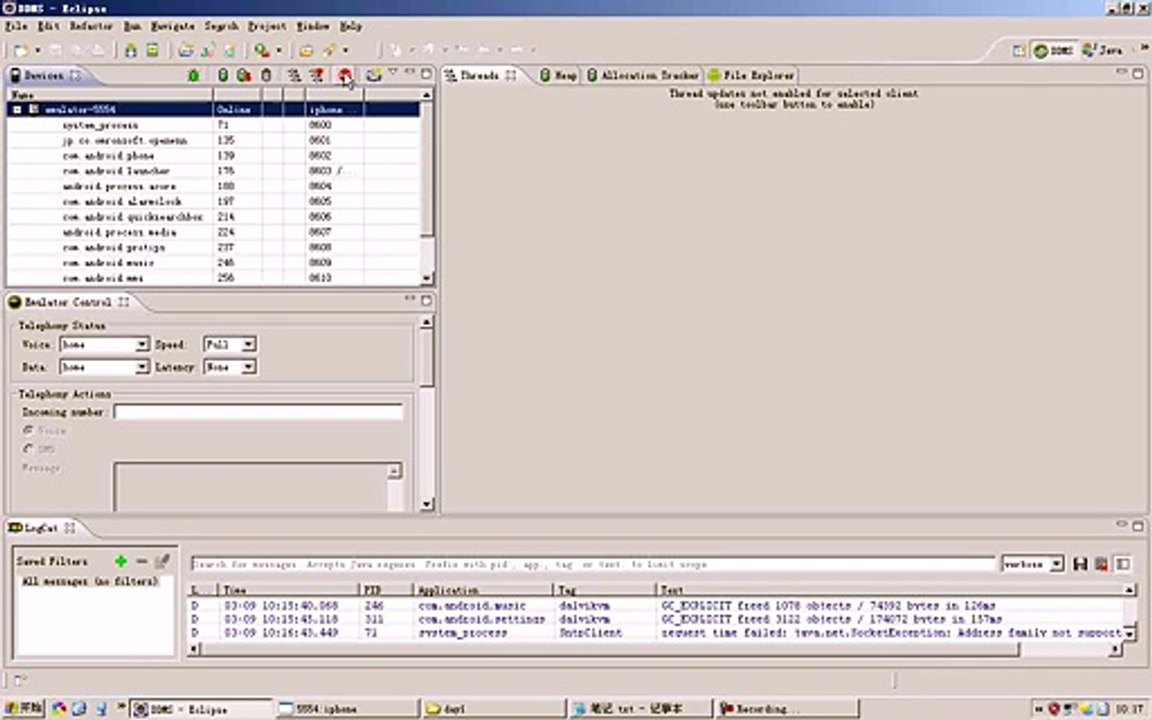Click the Run green play toolbar icon
Viewport: 1152px width, 720px height.
[261, 50]
